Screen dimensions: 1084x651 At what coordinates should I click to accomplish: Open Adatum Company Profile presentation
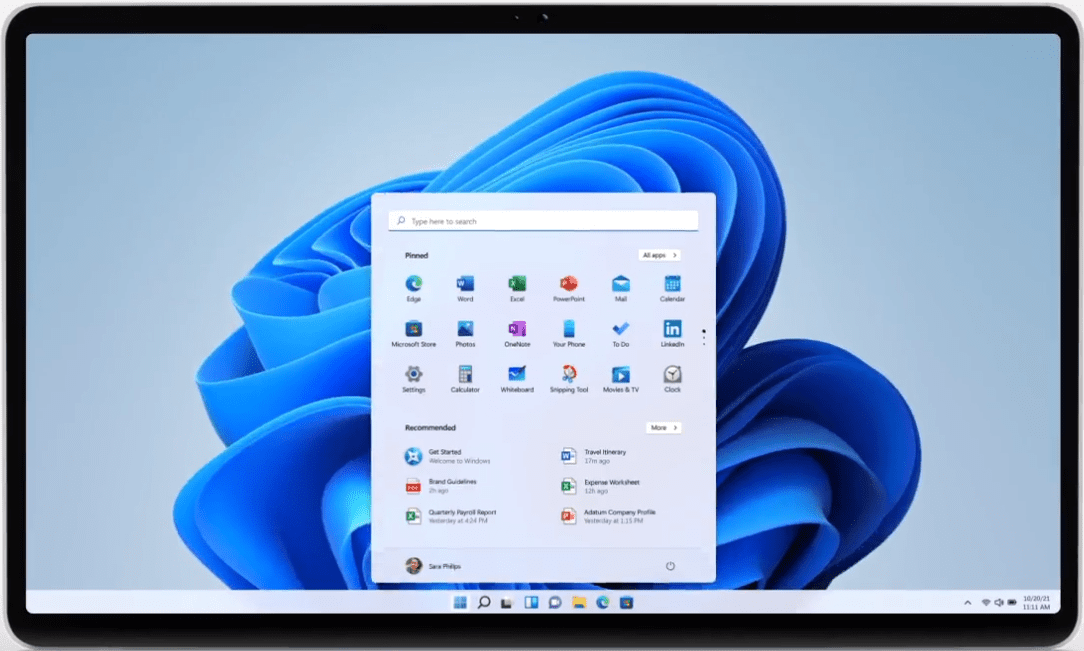pos(608,516)
